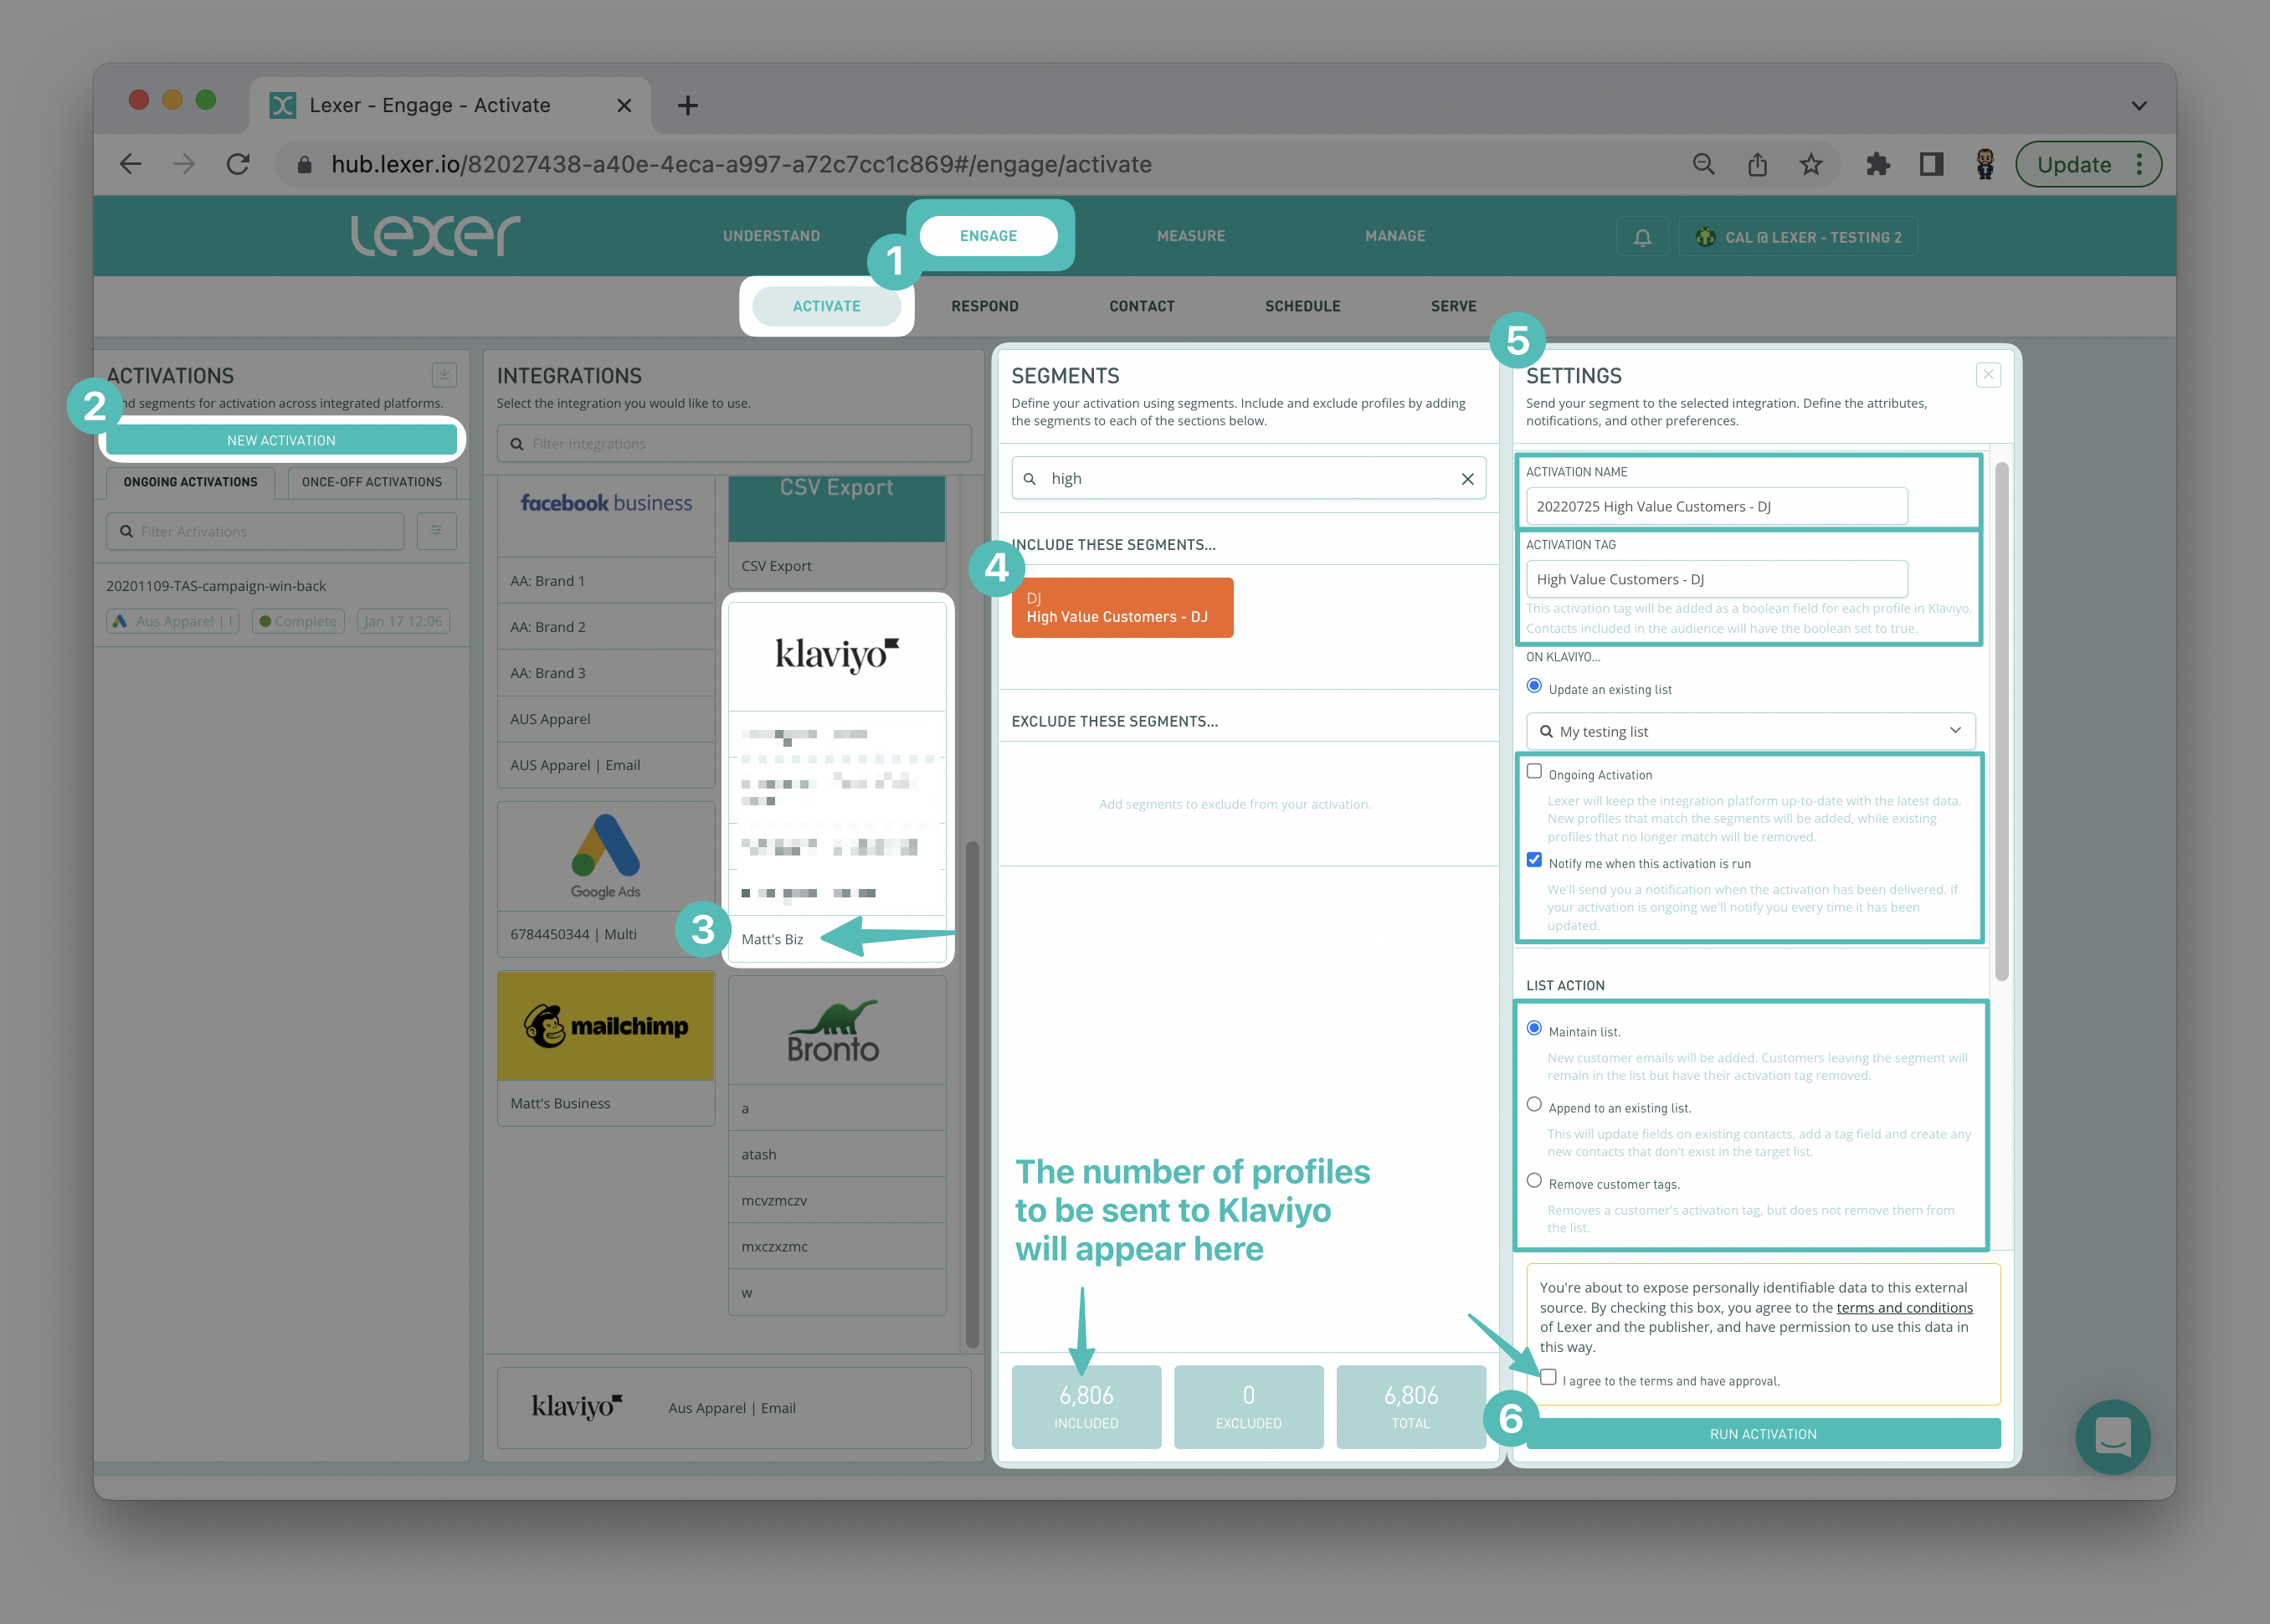Close the Settings panel with X icon

click(1988, 375)
